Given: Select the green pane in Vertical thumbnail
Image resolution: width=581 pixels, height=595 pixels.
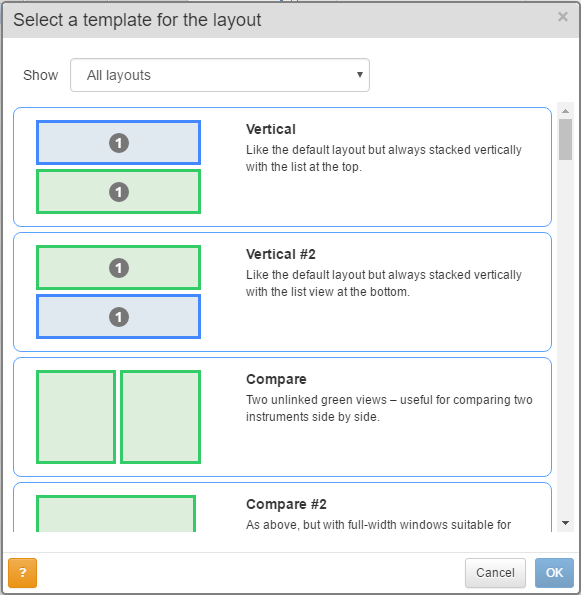Looking at the screenshot, I should (x=118, y=192).
